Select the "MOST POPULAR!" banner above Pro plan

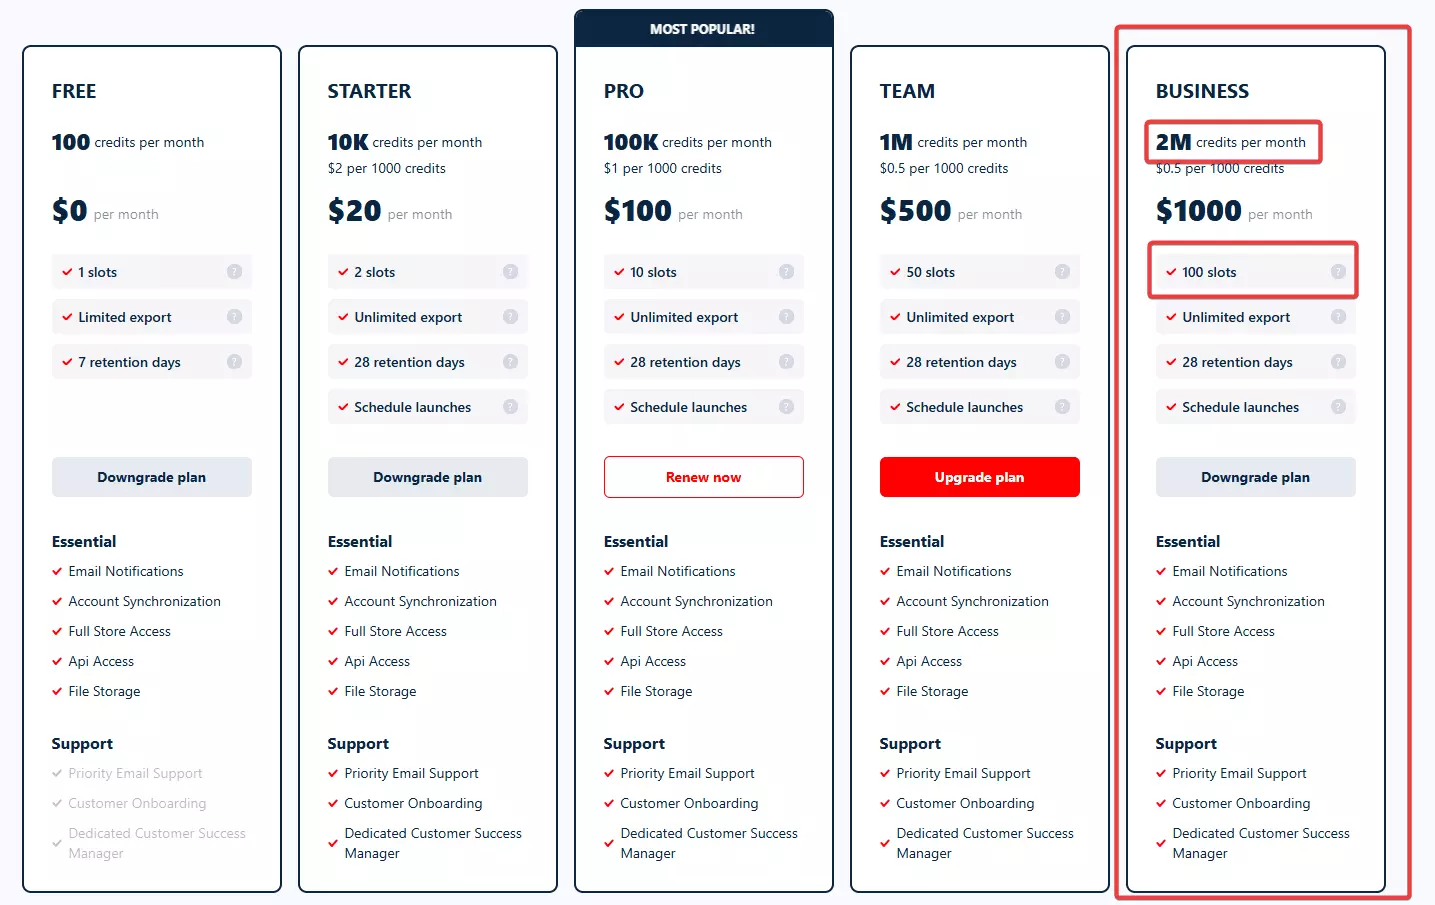click(703, 28)
